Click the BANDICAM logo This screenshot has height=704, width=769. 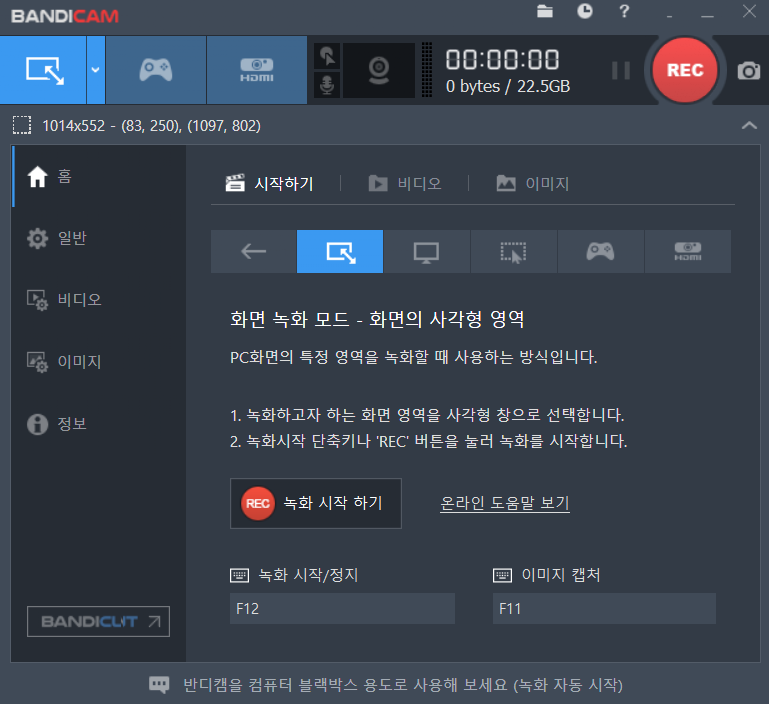pyautogui.click(x=65, y=16)
